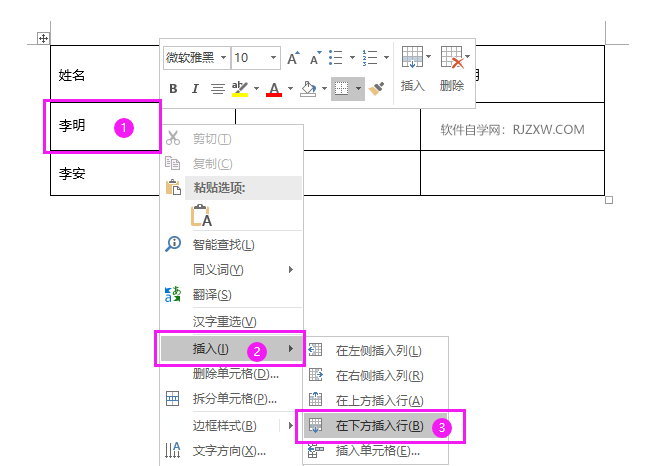
Task: Open highlight color dropdown arrow
Action: (x=256, y=89)
